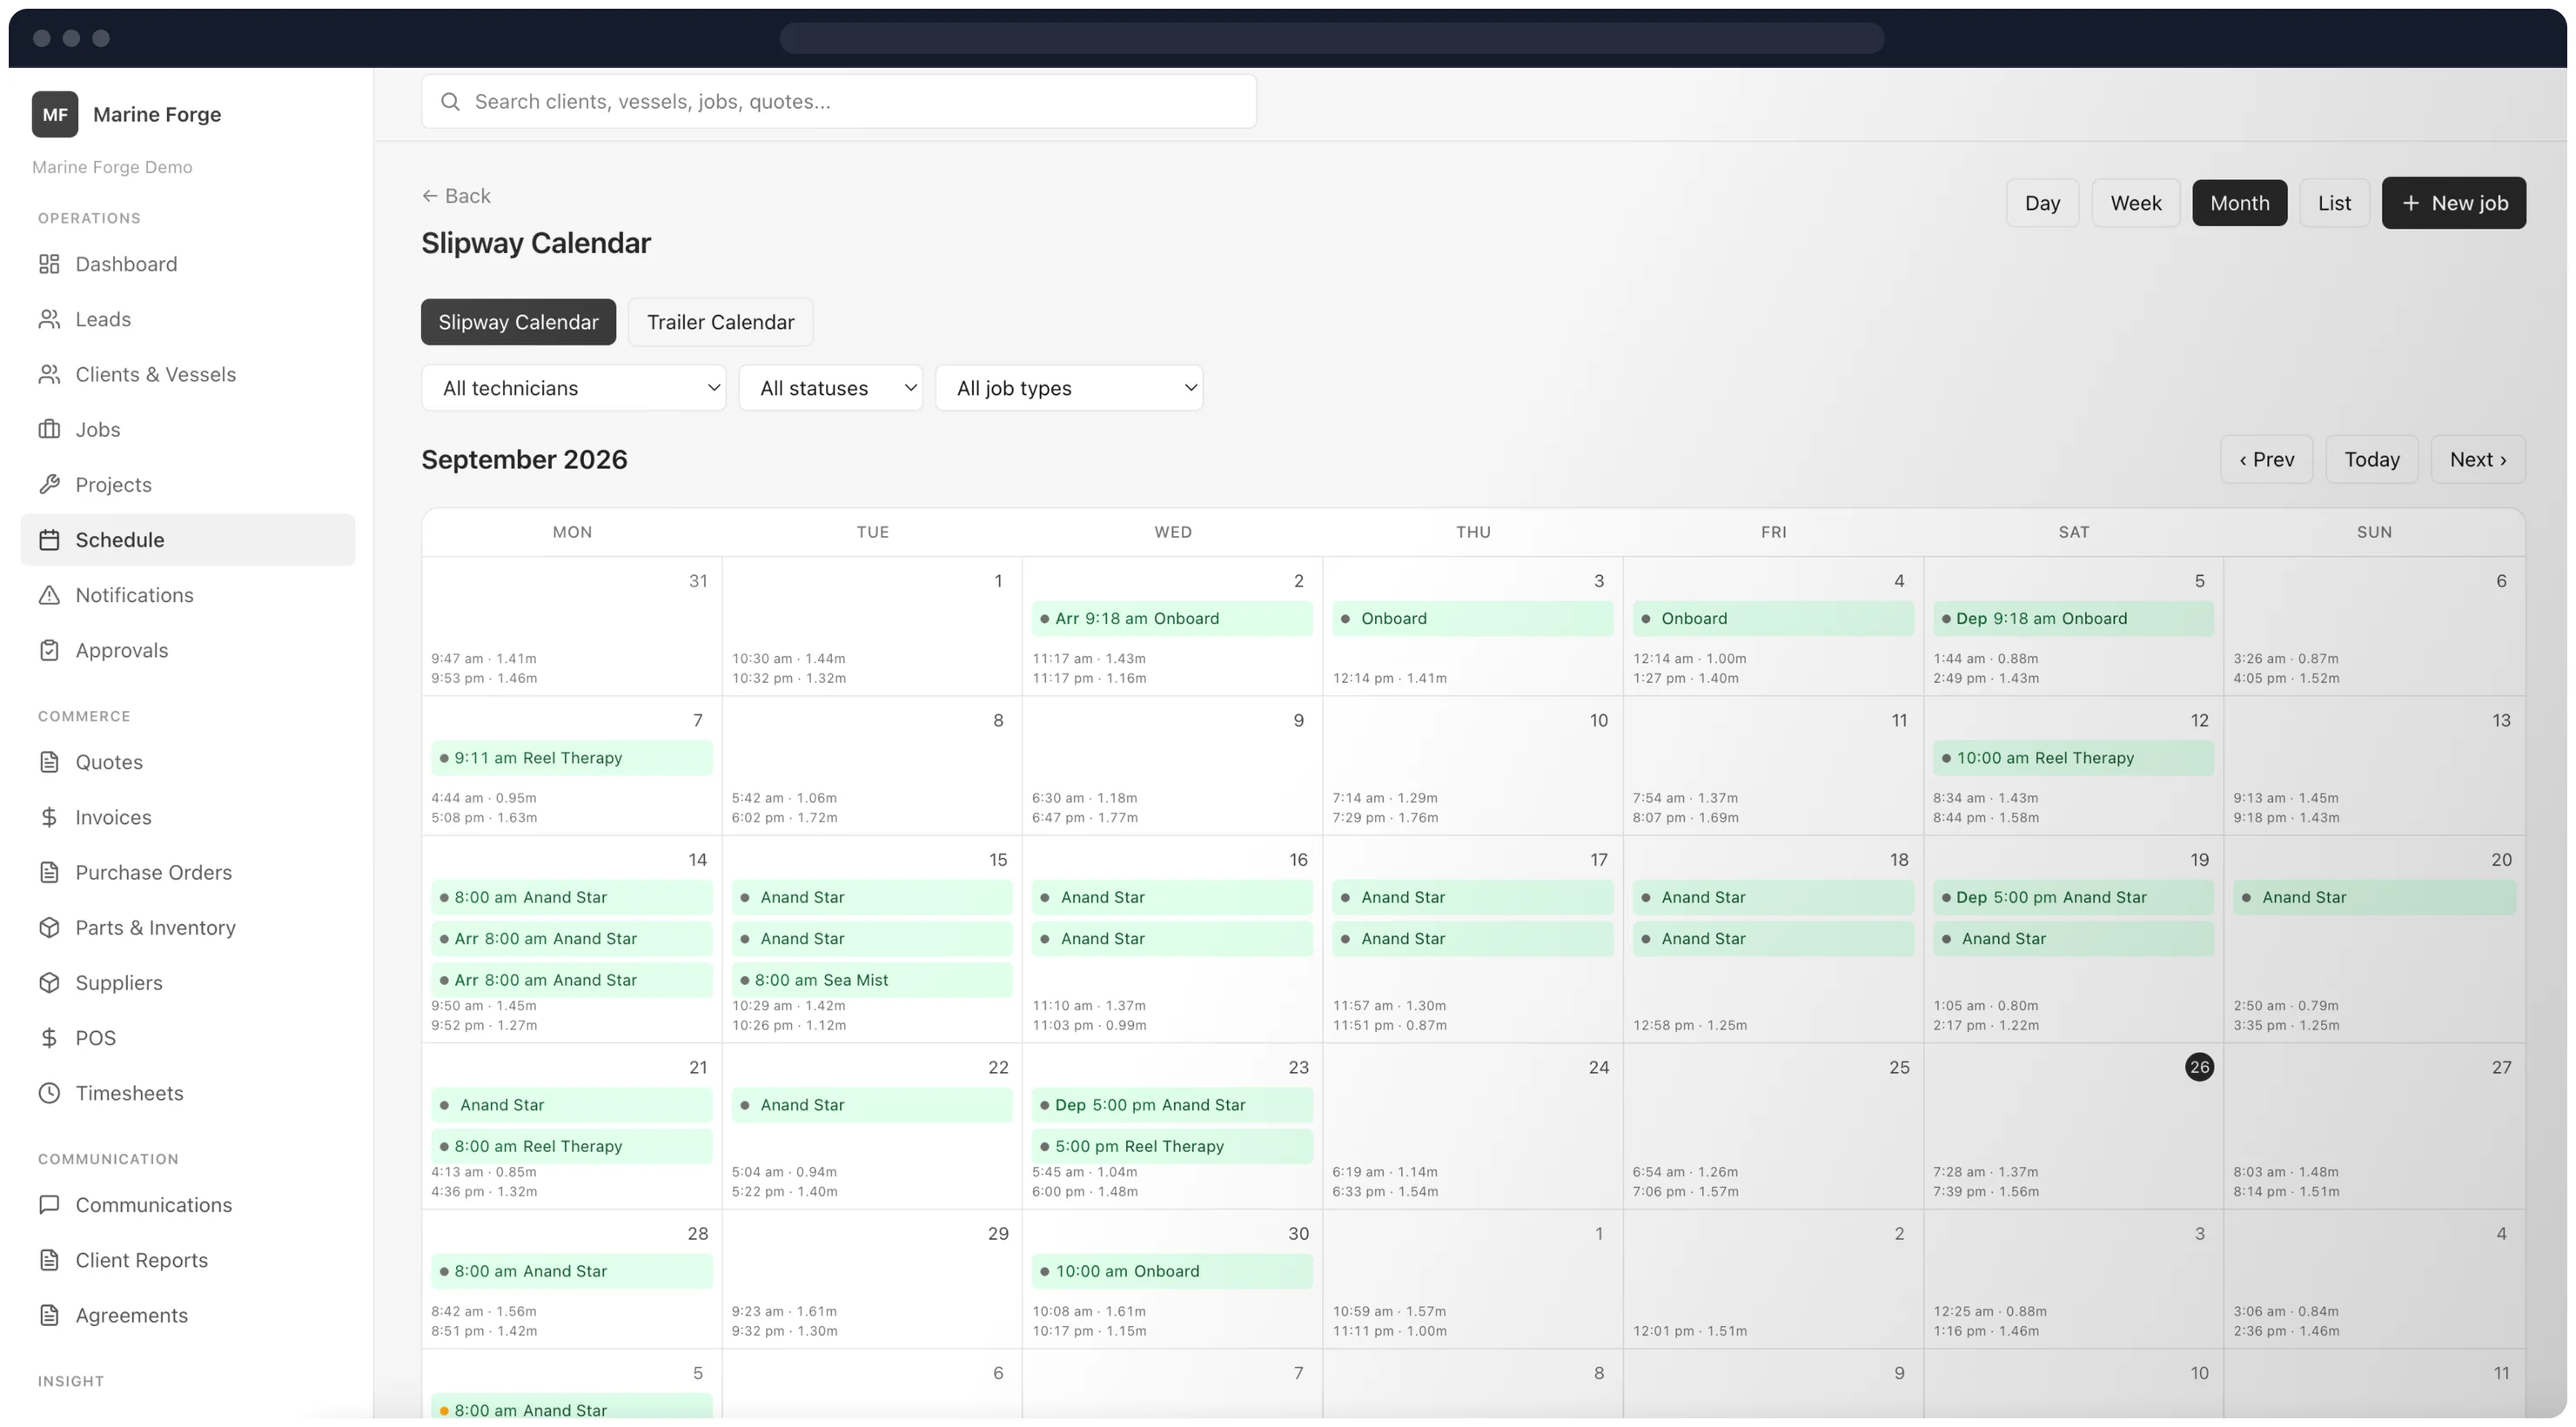Switch to Week view
This screenshot has height=1427, width=2576.
pyautogui.click(x=2135, y=203)
